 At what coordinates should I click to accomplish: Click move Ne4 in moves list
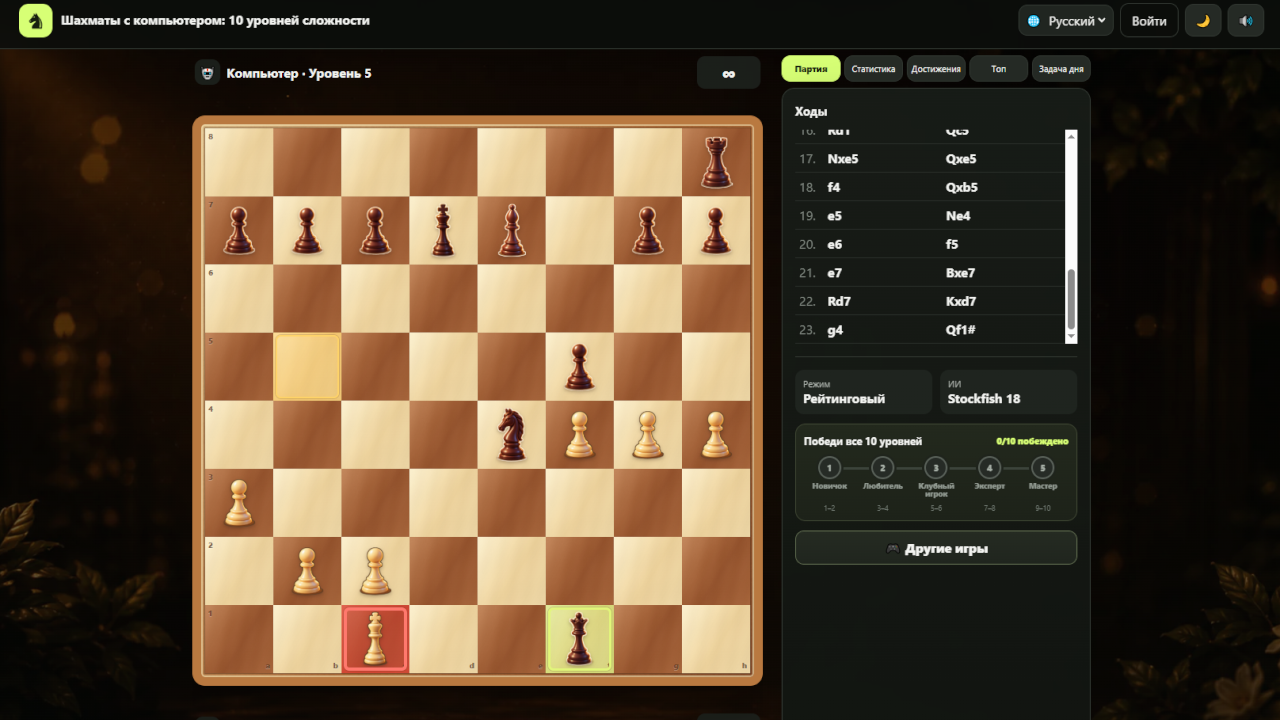coord(958,216)
